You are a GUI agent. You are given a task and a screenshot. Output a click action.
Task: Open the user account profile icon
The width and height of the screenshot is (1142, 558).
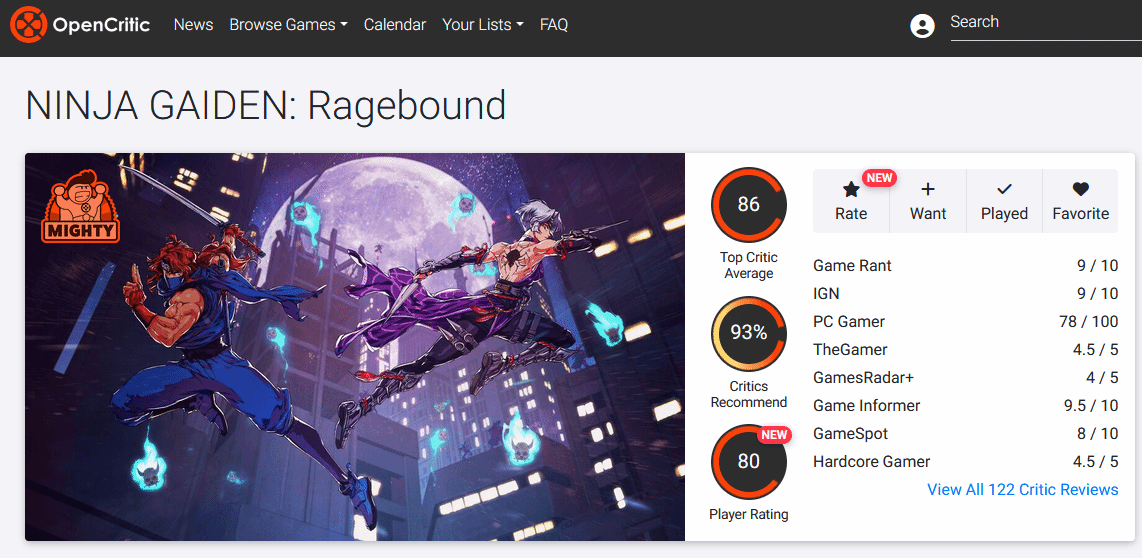(x=922, y=26)
